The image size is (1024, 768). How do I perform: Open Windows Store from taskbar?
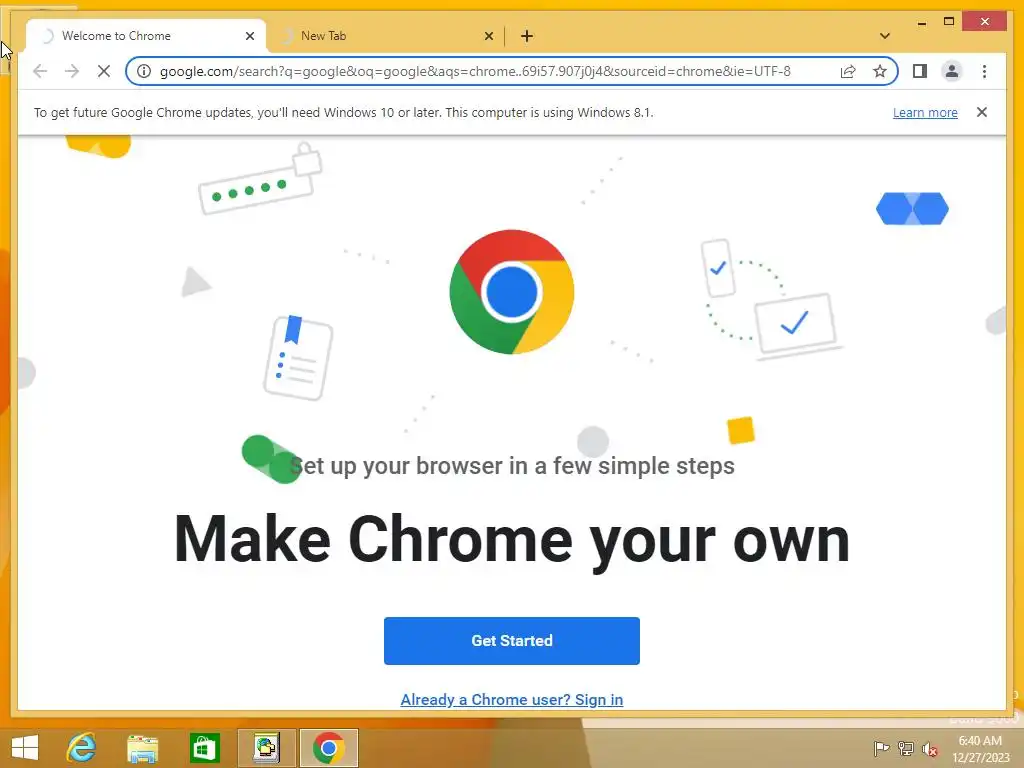(204, 748)
